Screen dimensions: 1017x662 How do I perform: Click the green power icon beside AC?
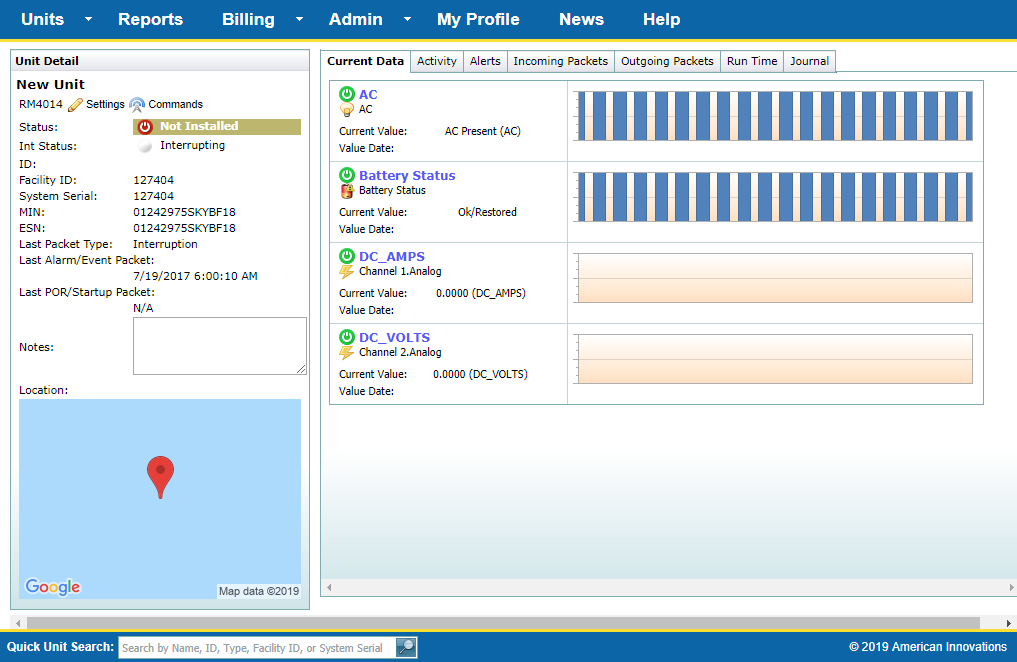click(x=347, y=94)
